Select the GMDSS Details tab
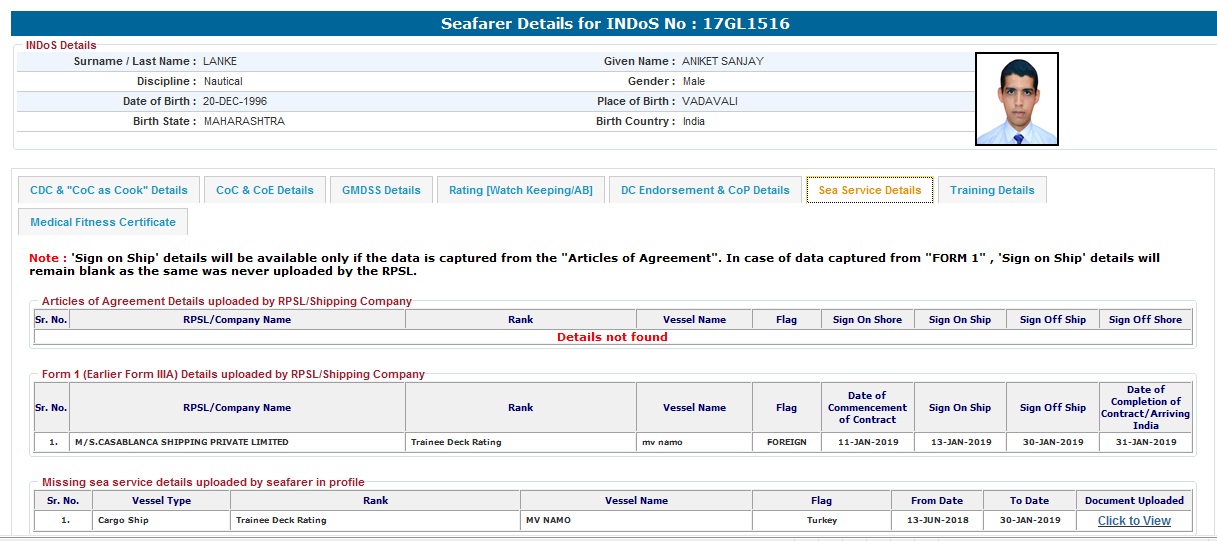 381,190
